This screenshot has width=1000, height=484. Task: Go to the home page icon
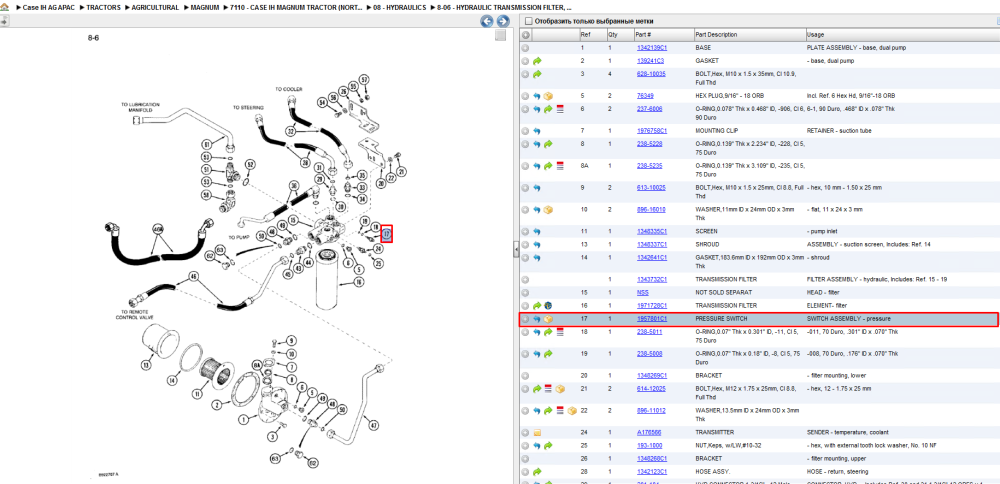point(5,7)
